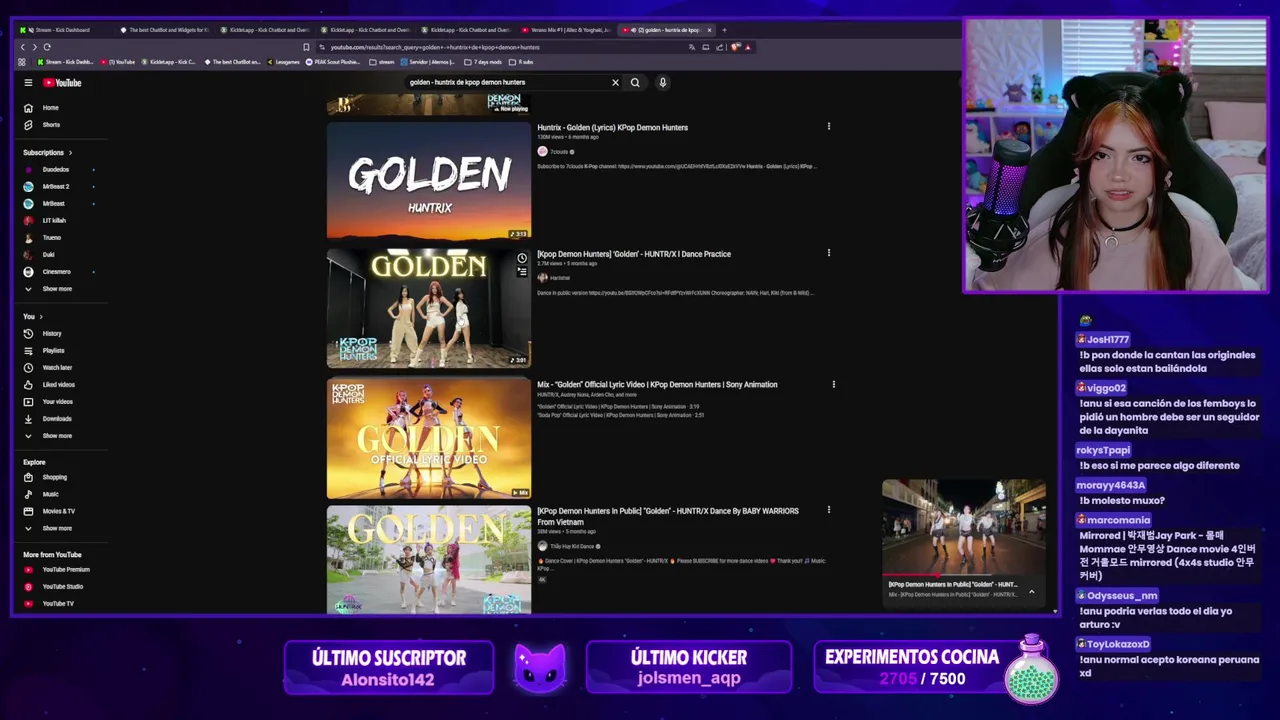
Task: Click the YouTube search text field
Action: point(505,83)
